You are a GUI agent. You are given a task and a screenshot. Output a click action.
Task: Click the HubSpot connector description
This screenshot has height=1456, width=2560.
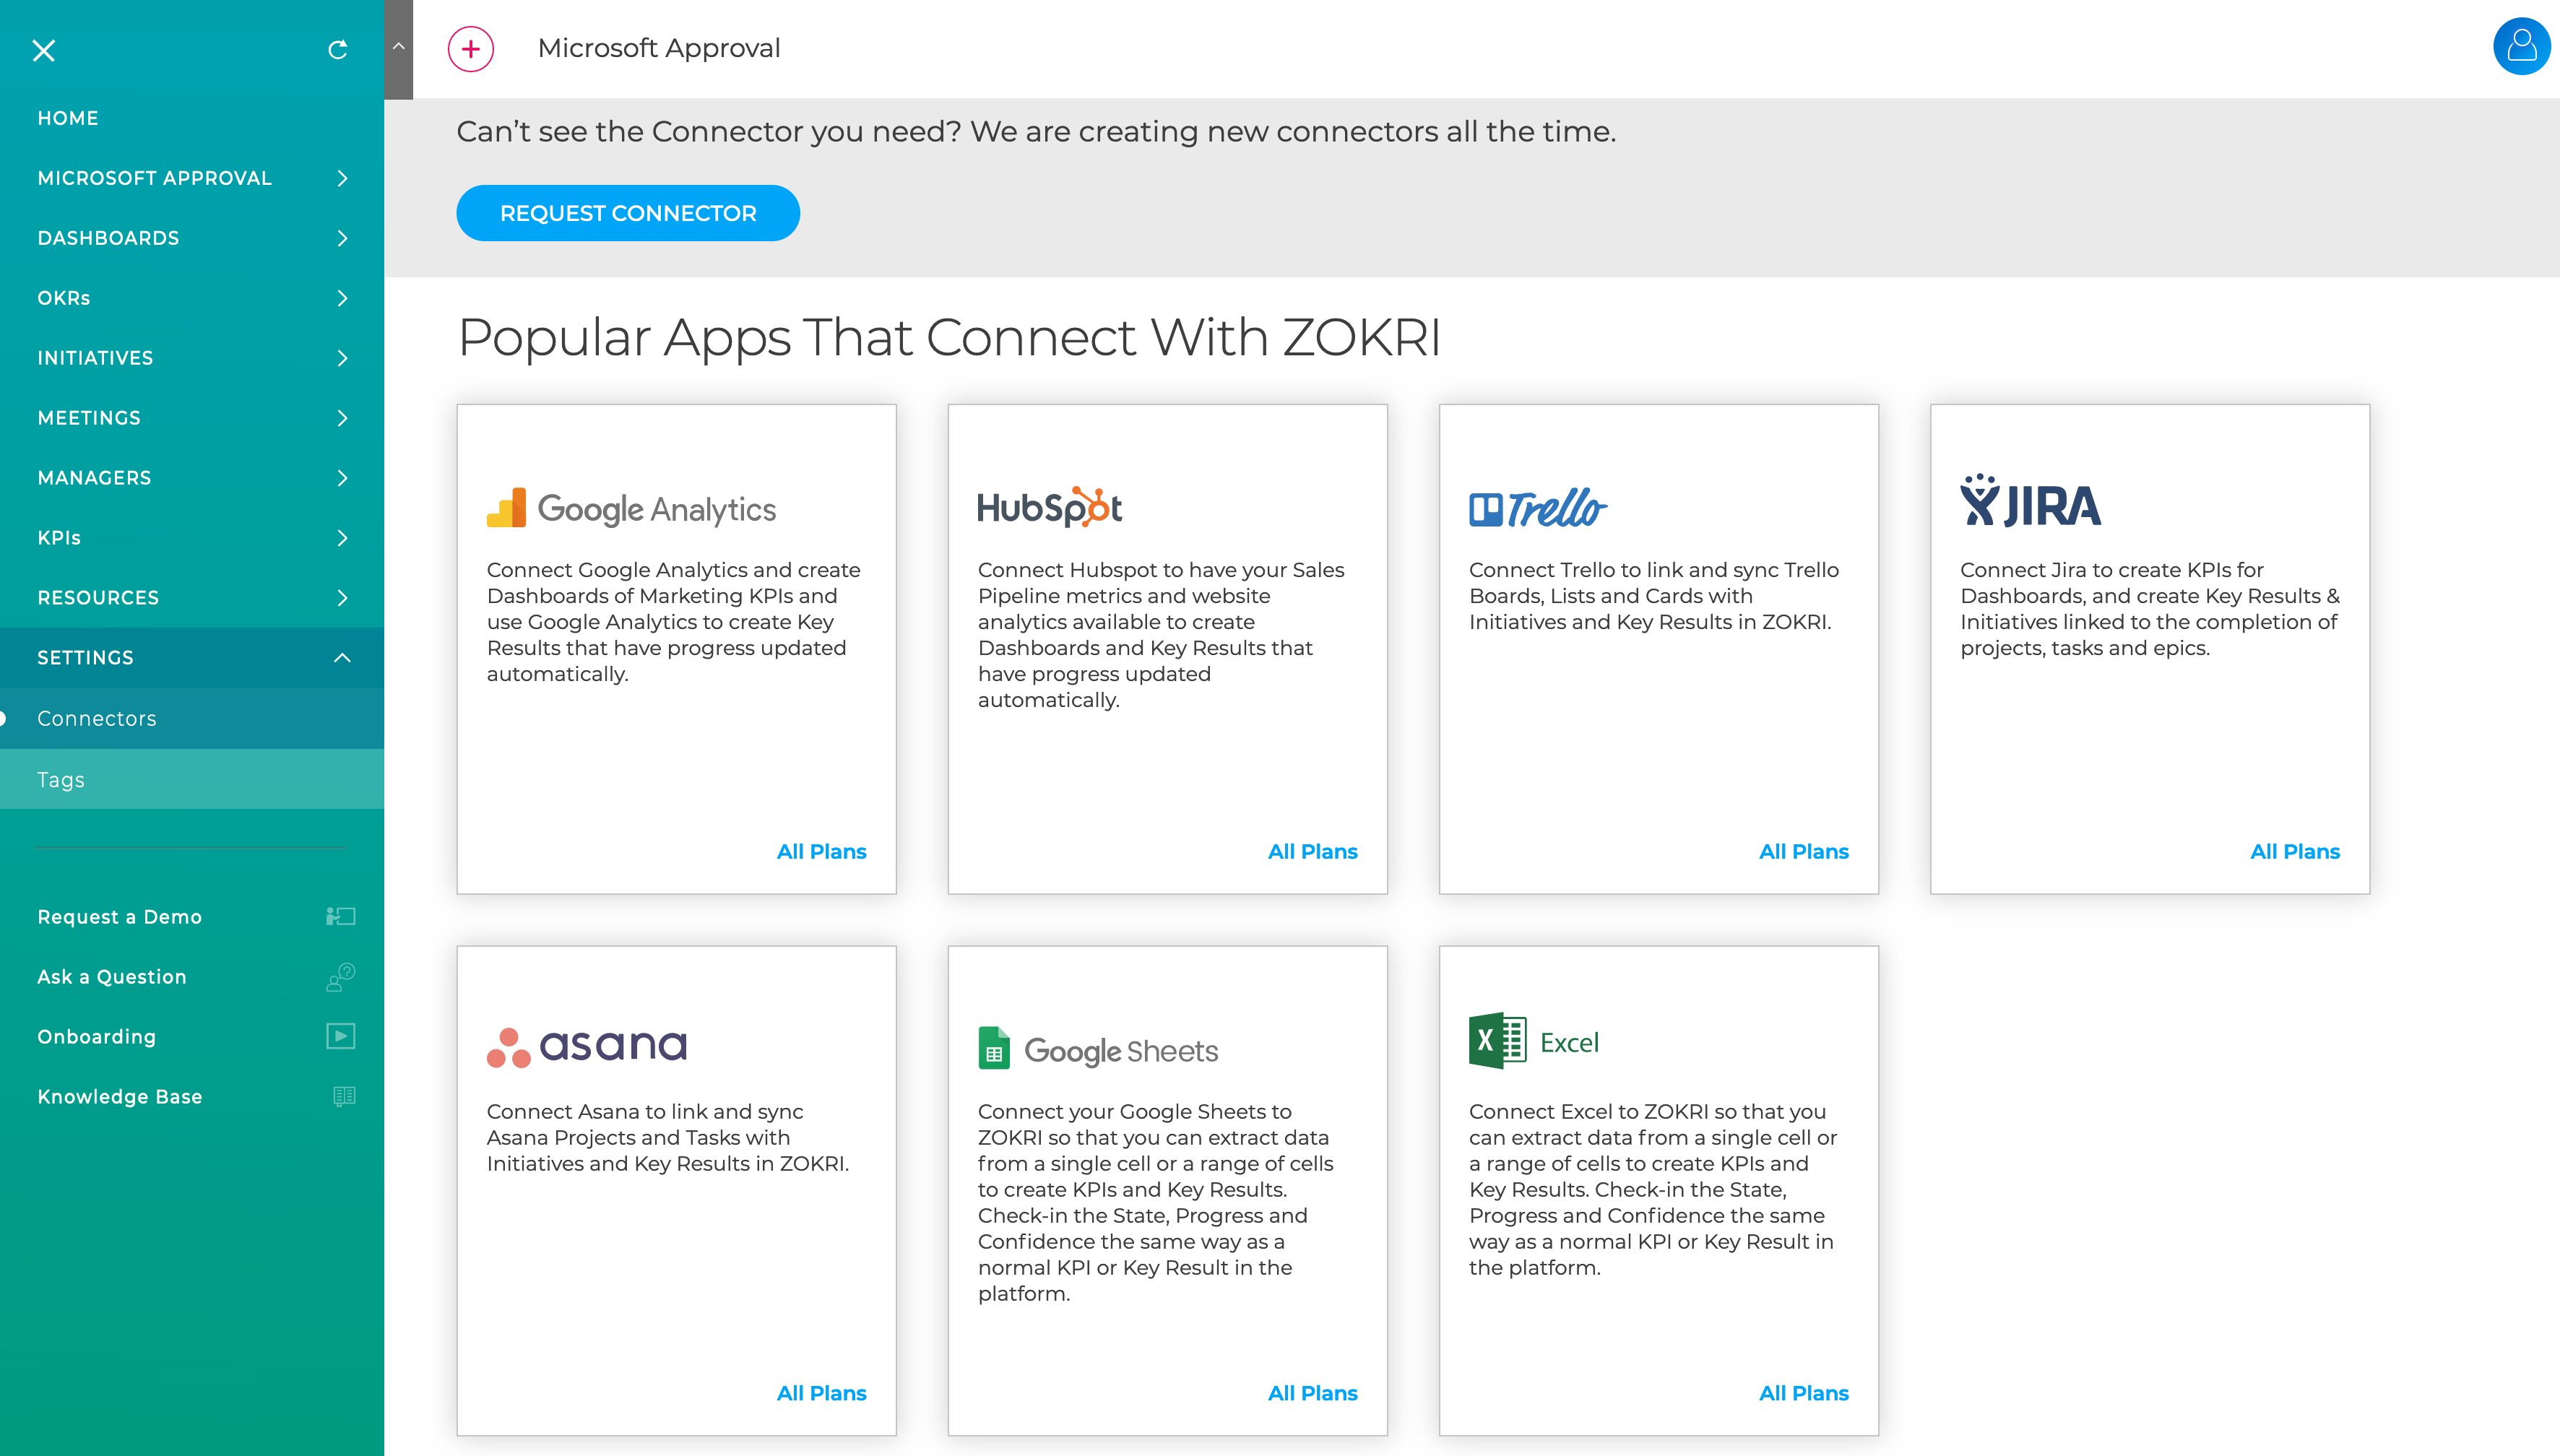tap(1162, 634)
